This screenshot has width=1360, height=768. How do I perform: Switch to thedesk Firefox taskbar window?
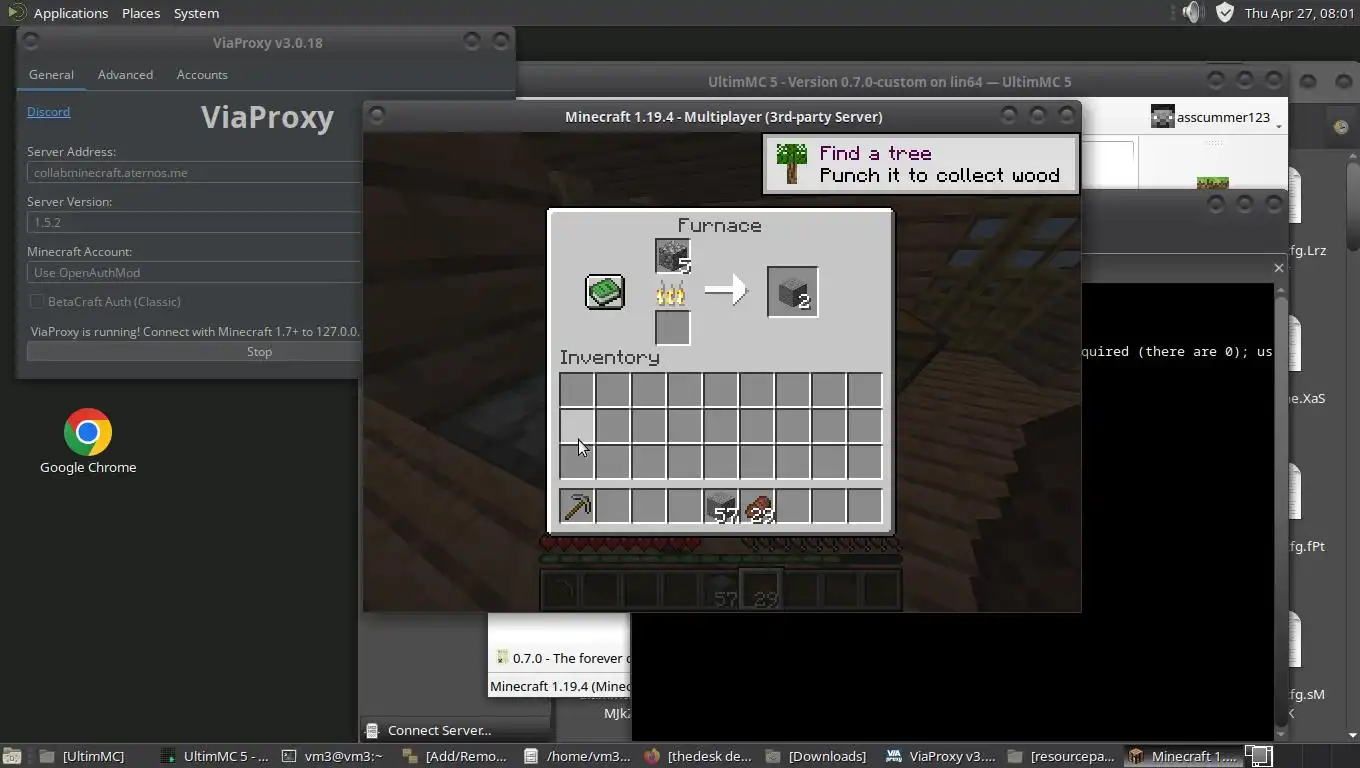pos(699,756)
